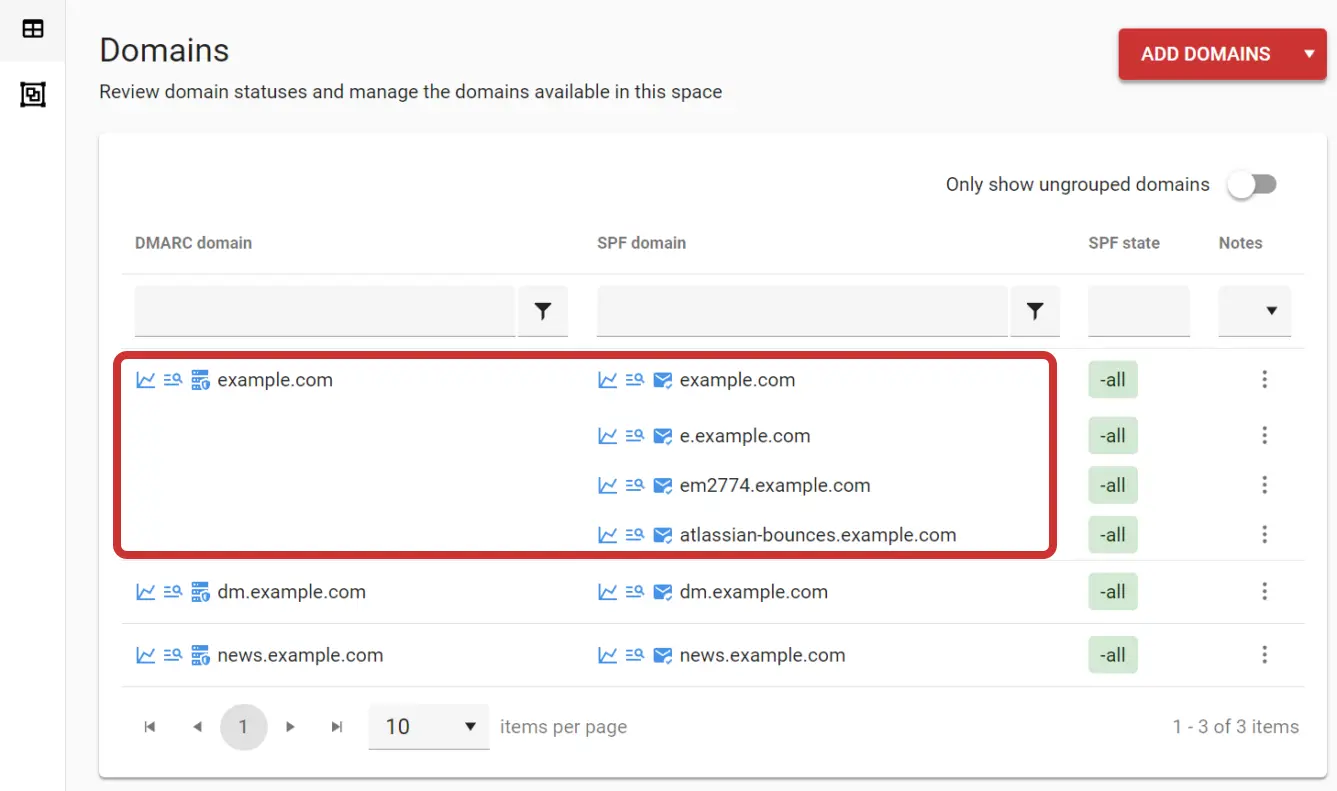1337x791 pixels.
Task: Click the ADD DOMAINS button
Action: (x=1205, y=54)
